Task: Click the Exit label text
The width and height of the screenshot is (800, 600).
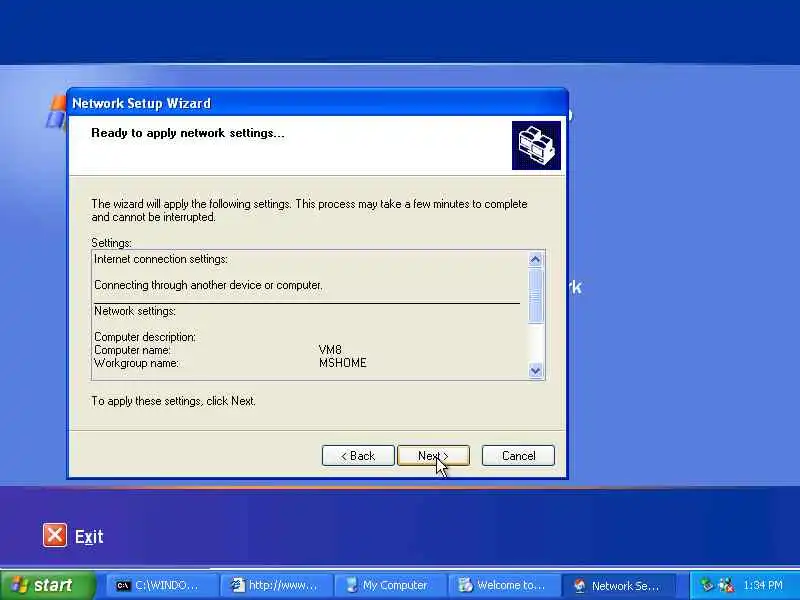Action: coord(89,537)
